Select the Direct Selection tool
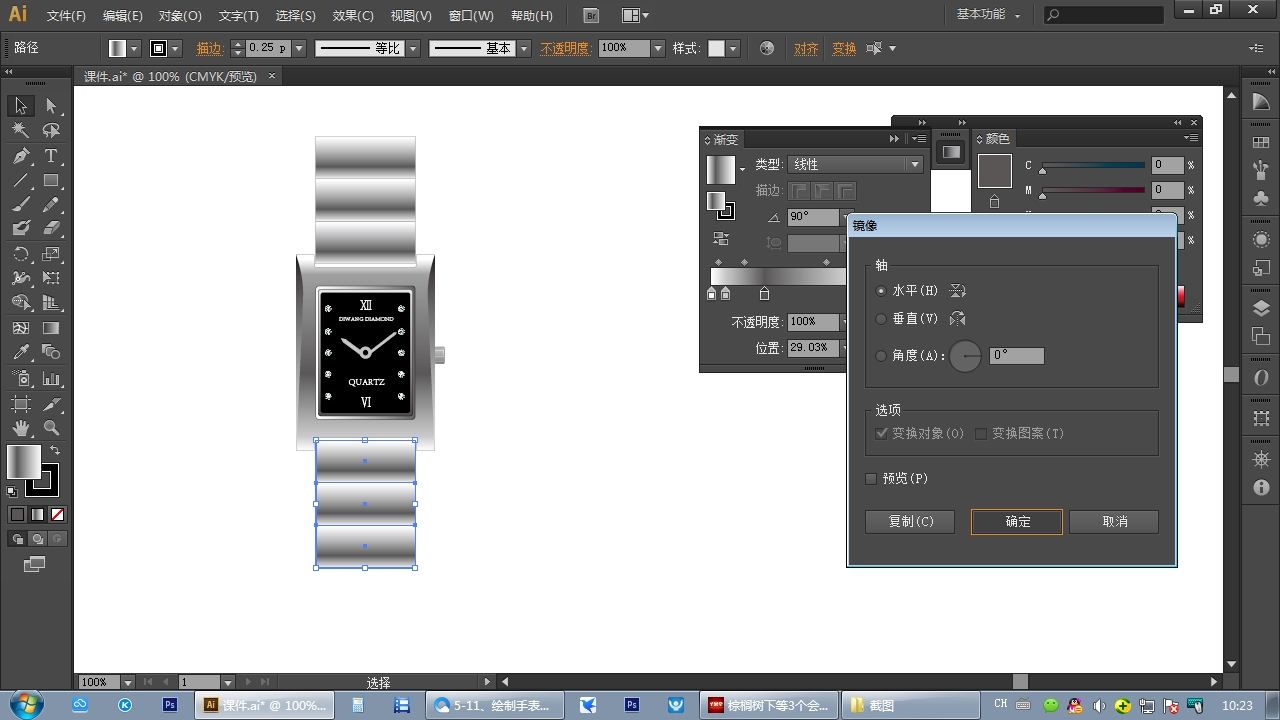The image size is (1280, 720). point(51,106)
